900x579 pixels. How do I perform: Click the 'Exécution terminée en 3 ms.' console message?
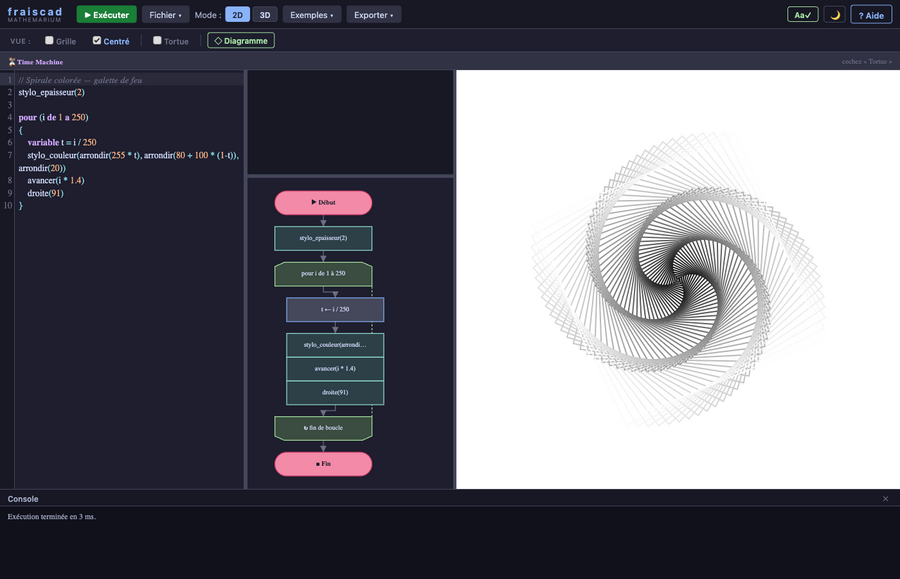pos(52,516)
